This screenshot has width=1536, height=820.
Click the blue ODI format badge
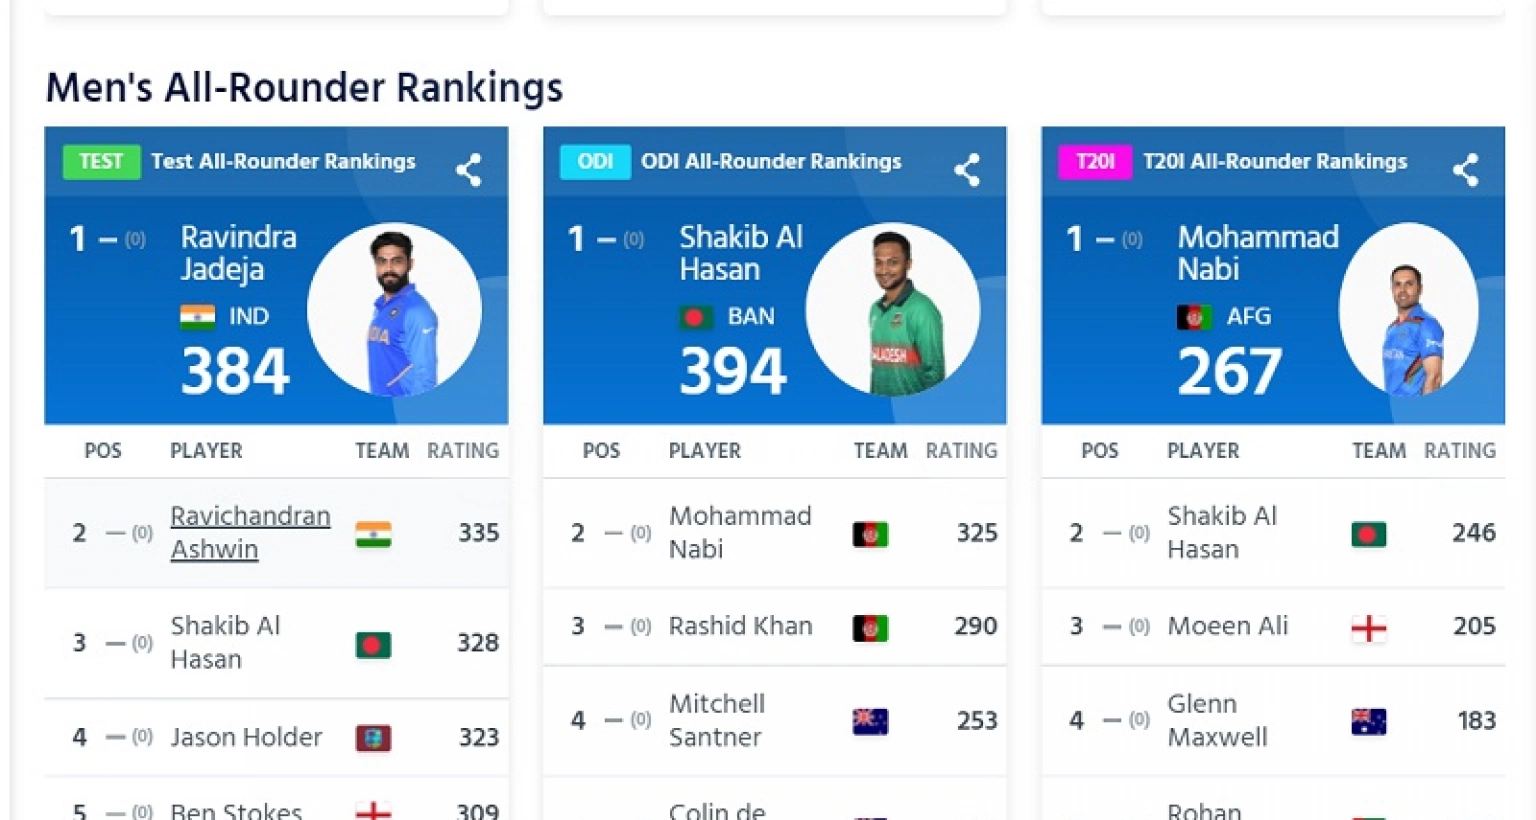coord(595,162)
